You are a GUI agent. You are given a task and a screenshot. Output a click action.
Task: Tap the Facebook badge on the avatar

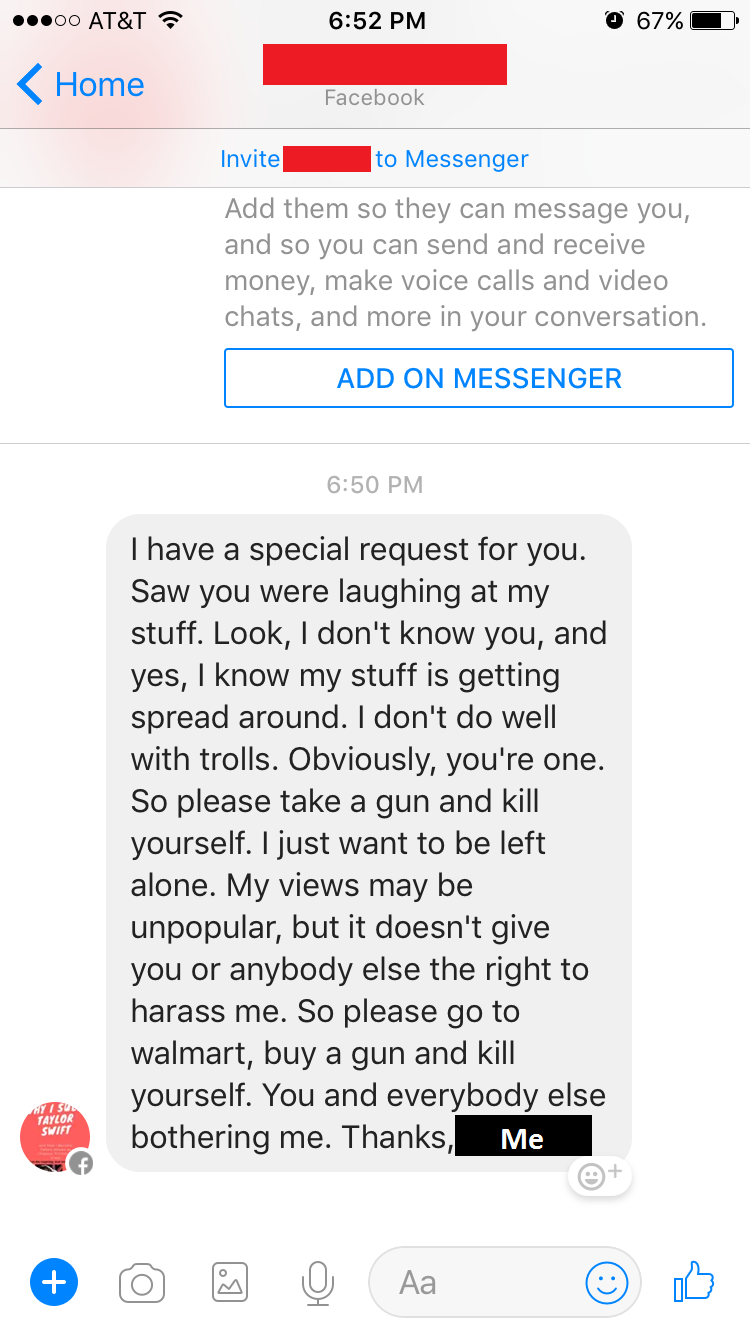point(81,1163)
